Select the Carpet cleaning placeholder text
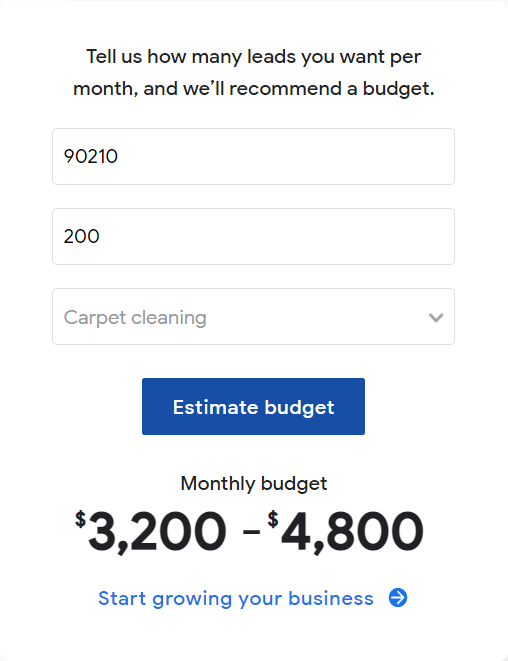The image size is (508, 661). tap(135, 318)
